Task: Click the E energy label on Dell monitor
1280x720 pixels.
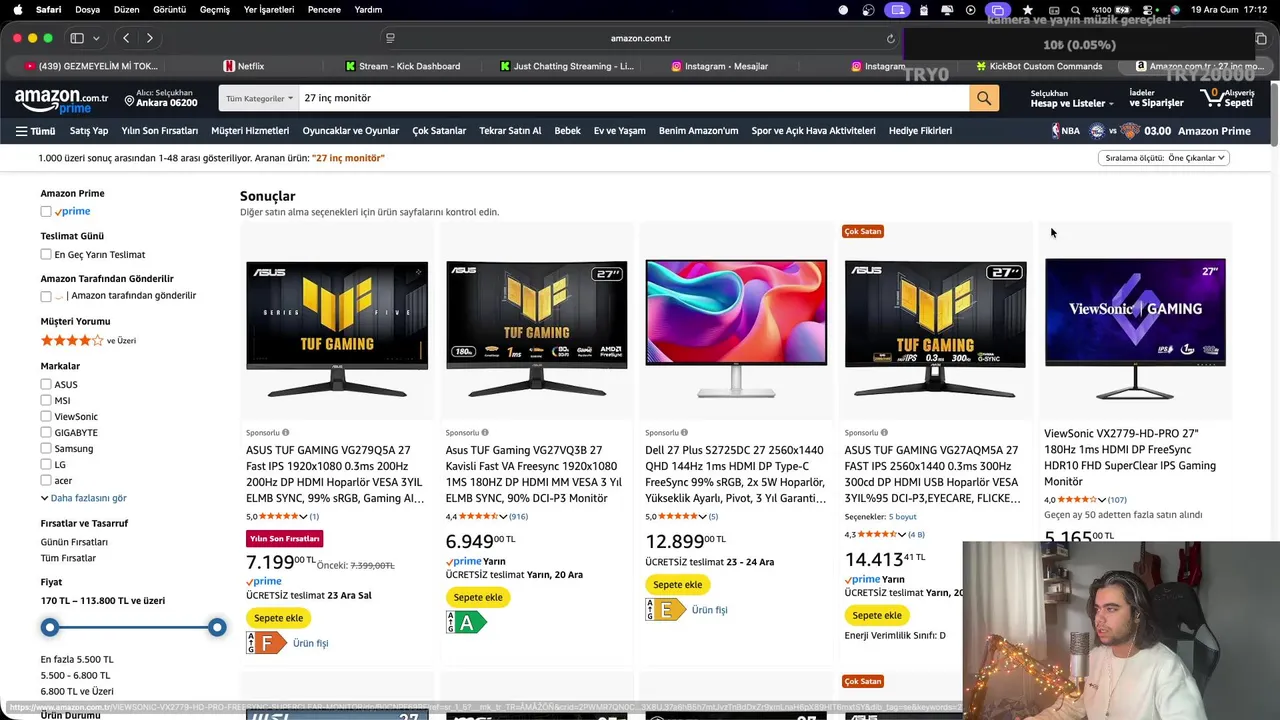Action: tap(665, 610)
